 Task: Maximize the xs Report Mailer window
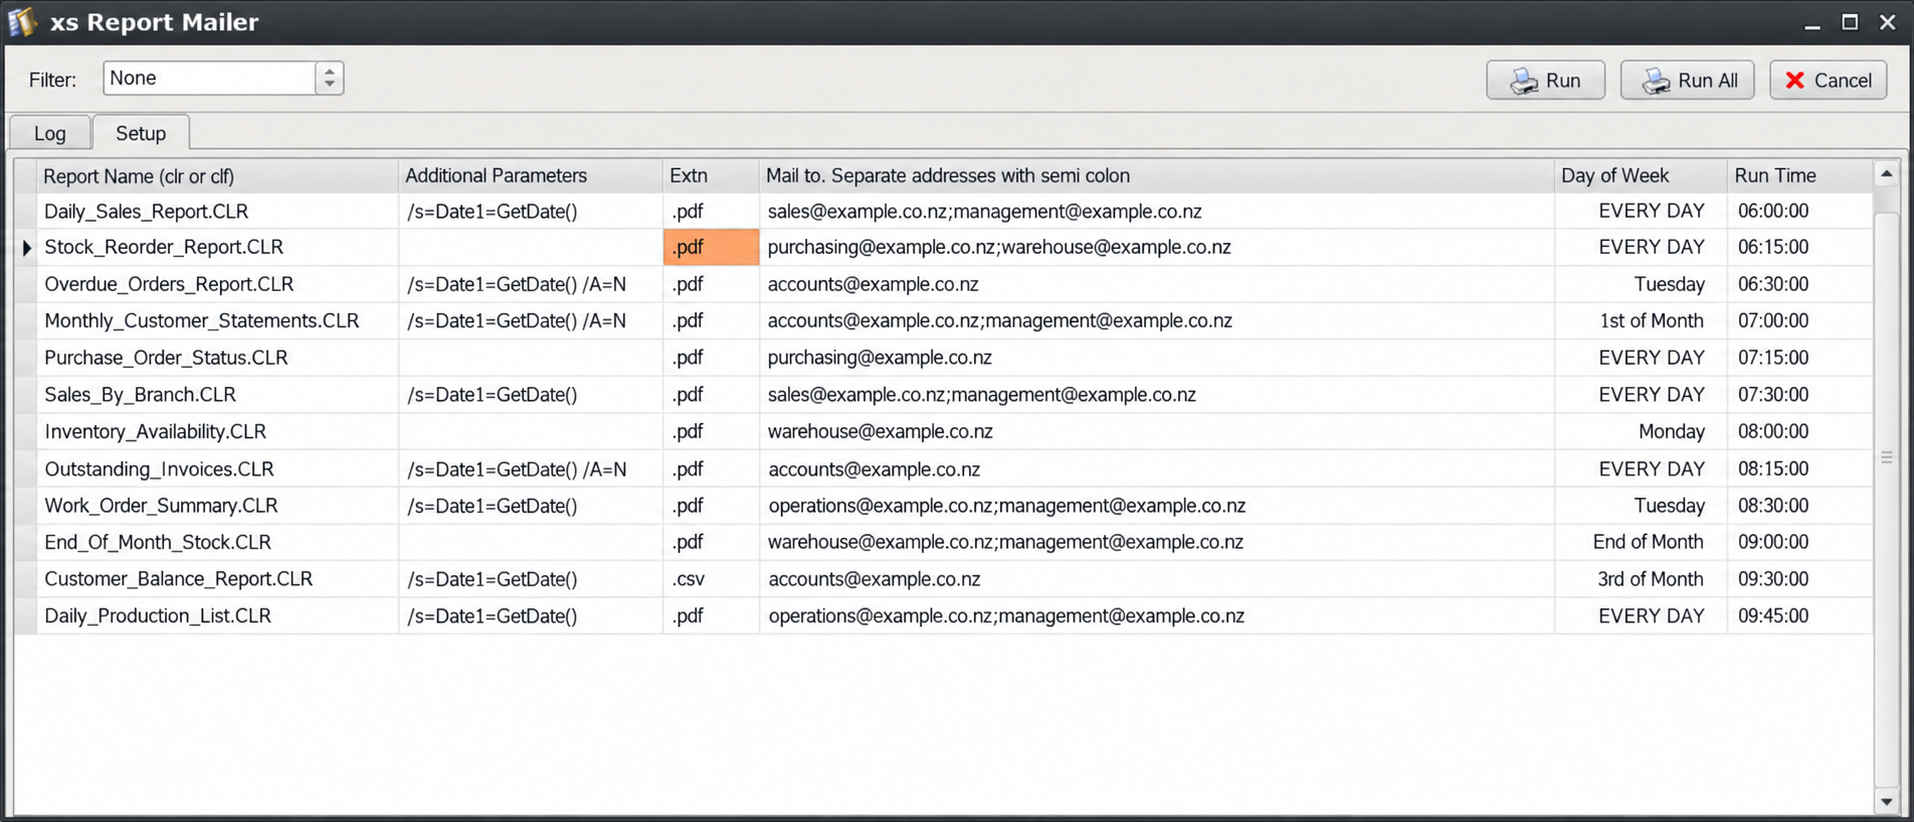[x=1850, y=22]
